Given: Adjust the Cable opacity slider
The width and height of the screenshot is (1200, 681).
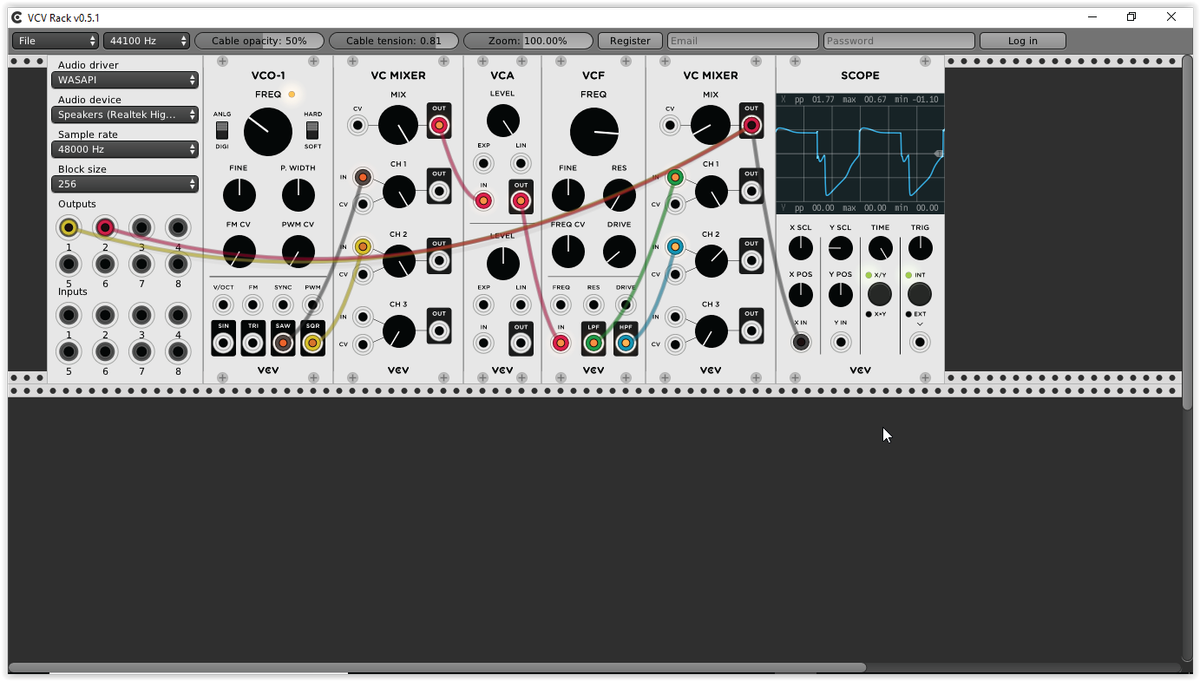Looking at the screenshot, I should (x=260, y=40).
